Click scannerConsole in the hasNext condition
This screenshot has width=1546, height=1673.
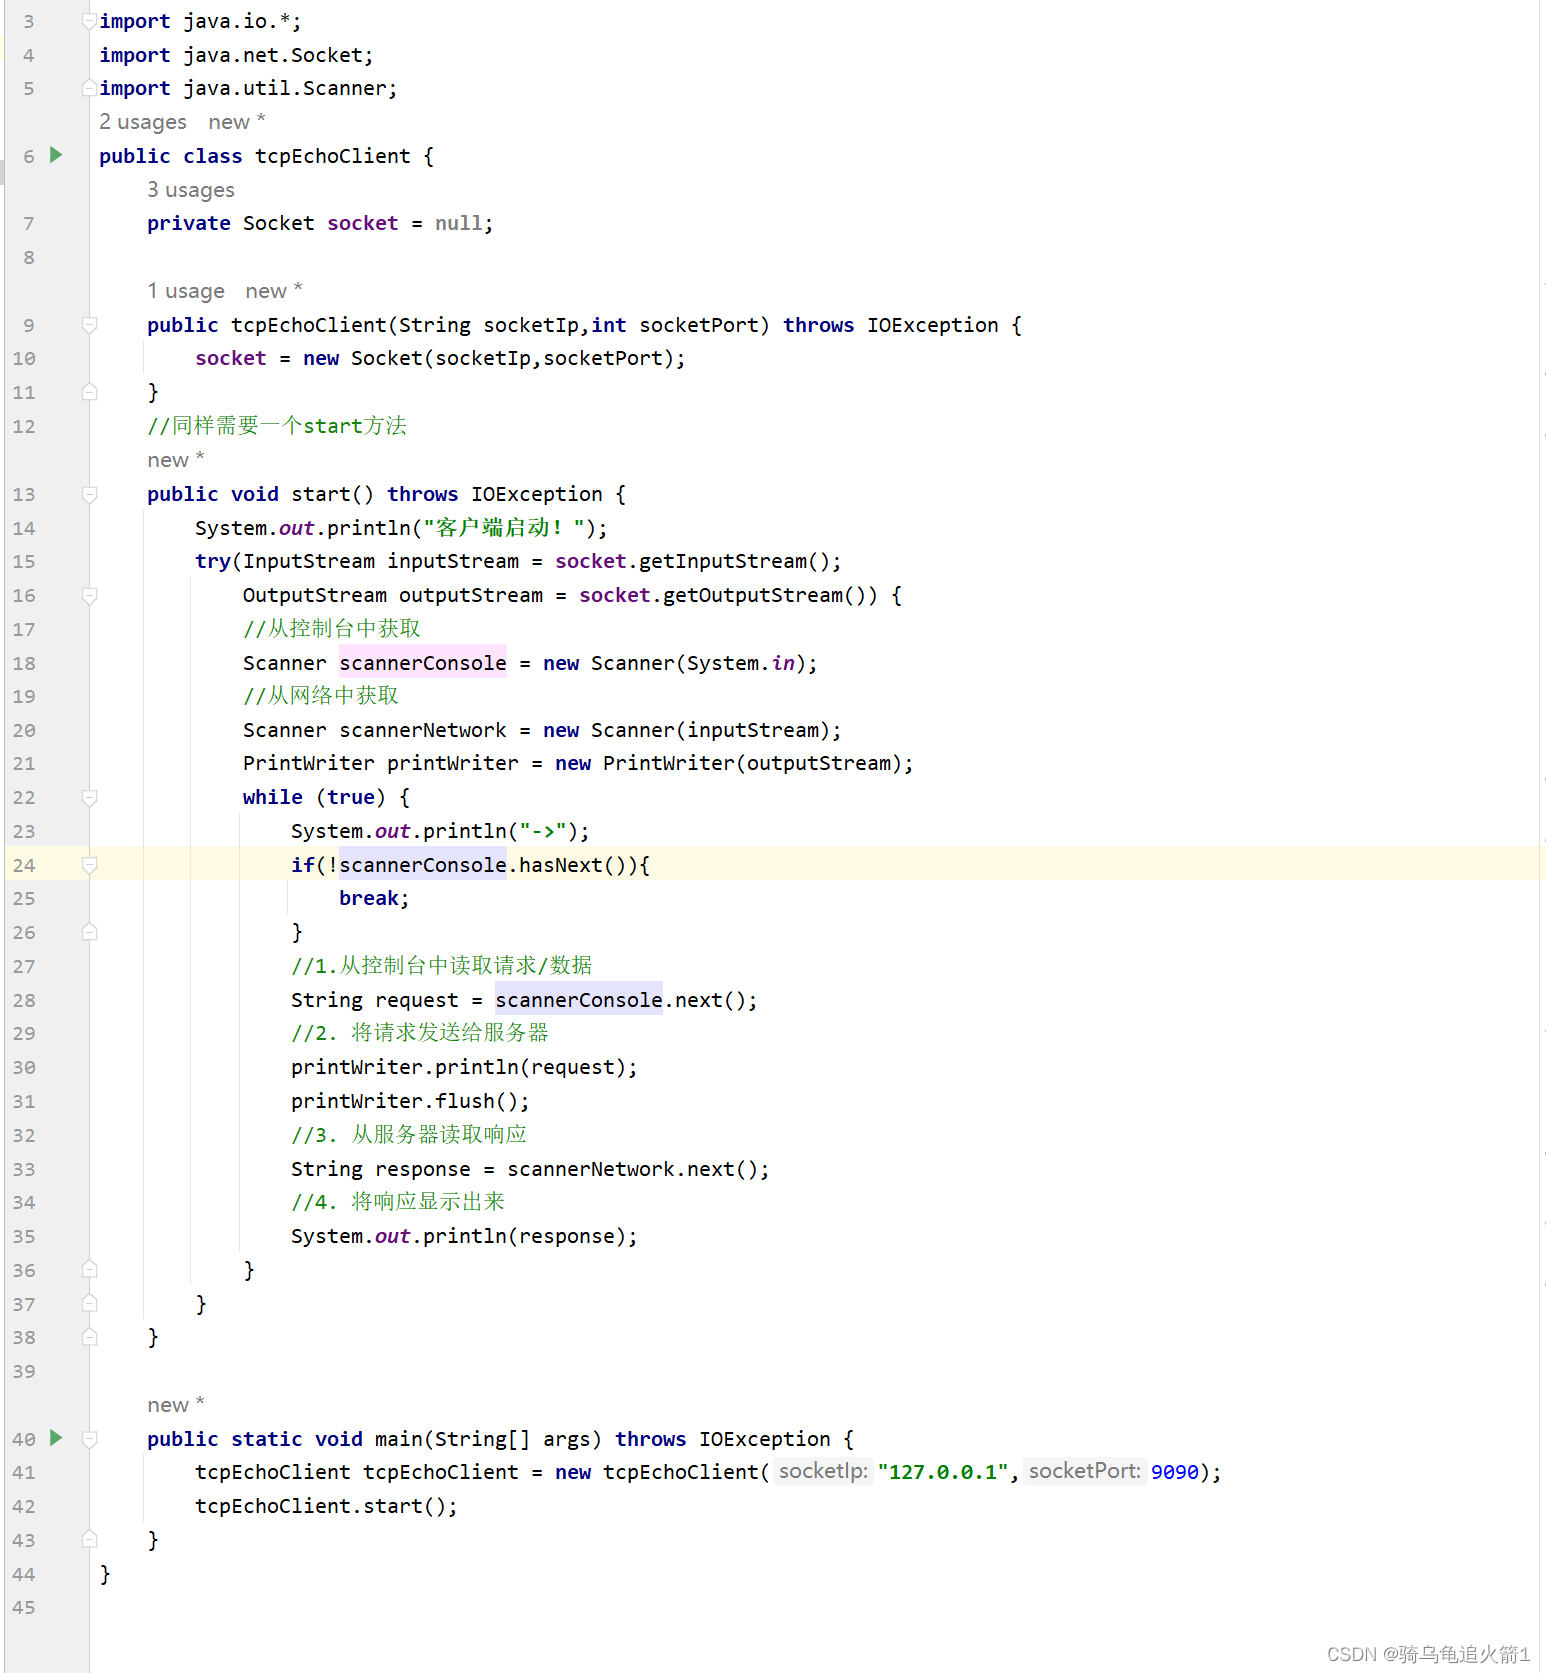coord(423,865)
